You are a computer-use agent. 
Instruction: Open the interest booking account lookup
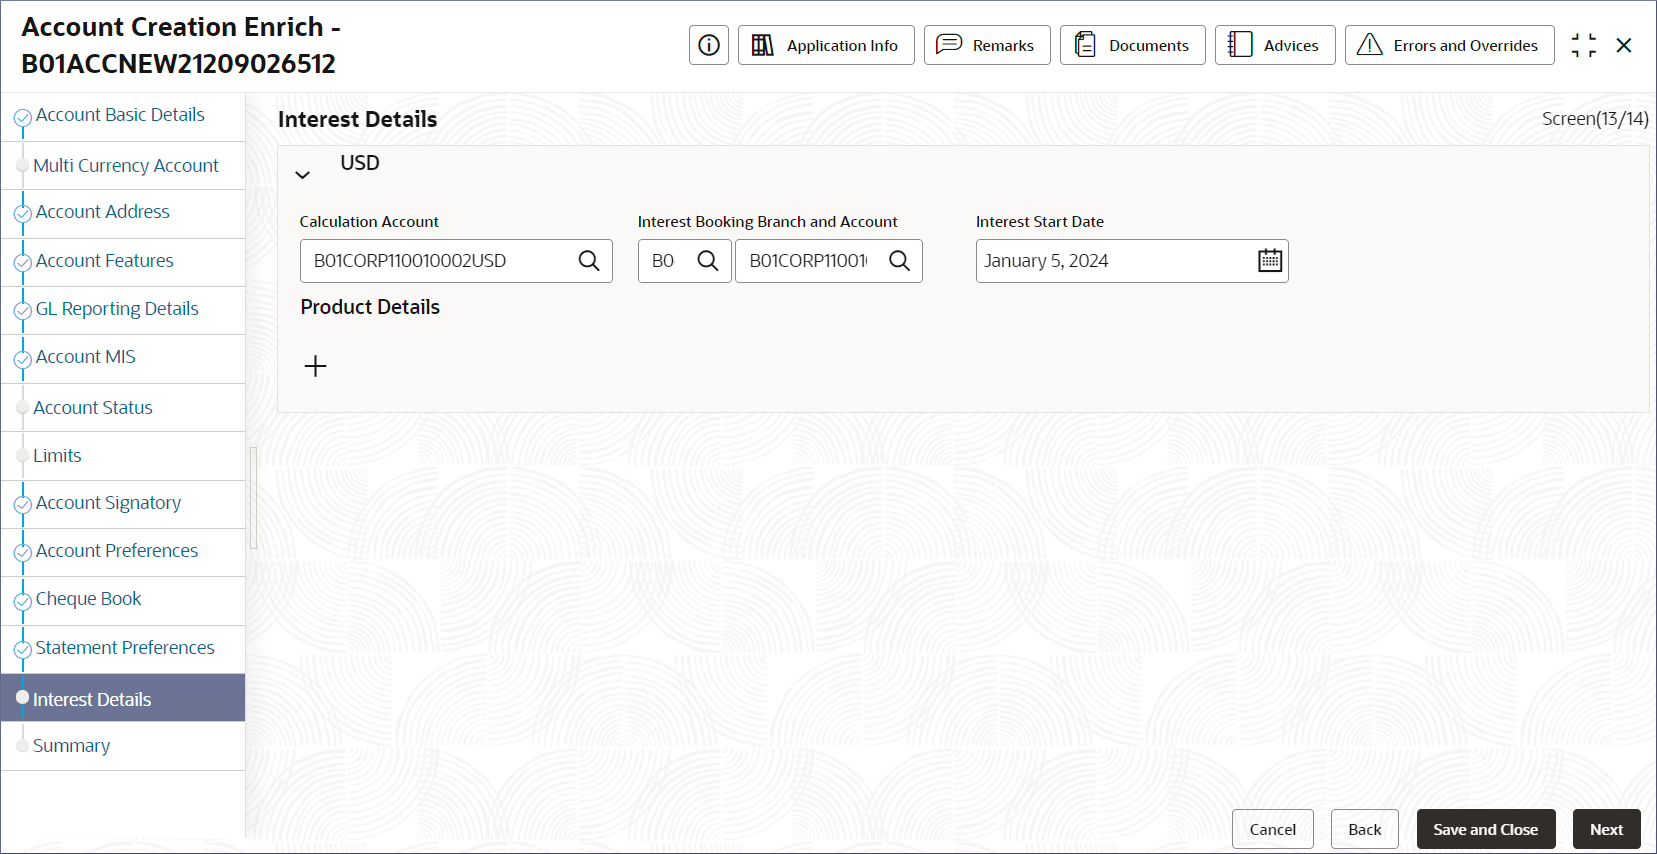[x=900, y=261]
